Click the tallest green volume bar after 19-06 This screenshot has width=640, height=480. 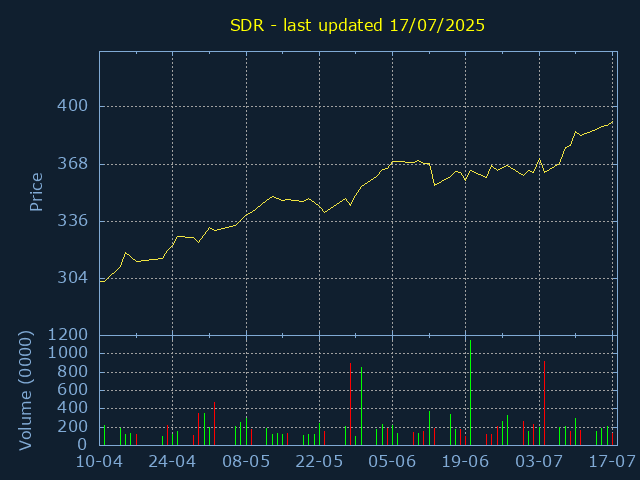coord(471,393)
